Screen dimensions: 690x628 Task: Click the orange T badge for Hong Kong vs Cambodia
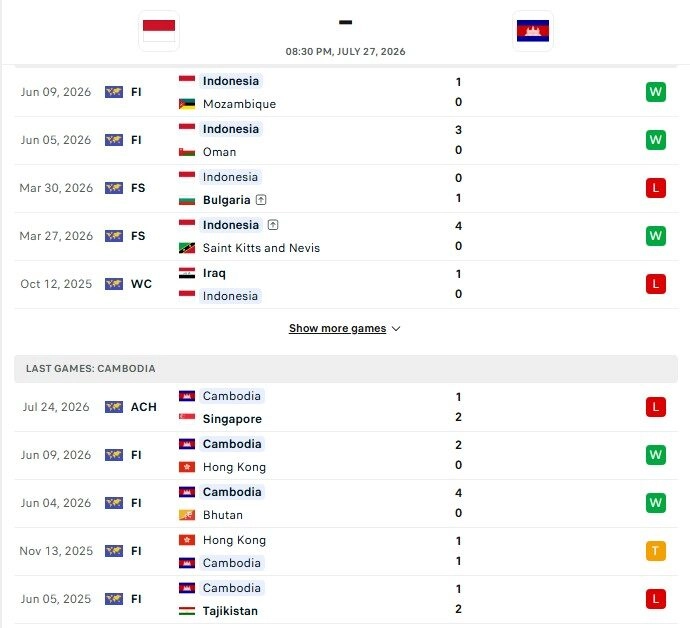(x=655, y=551)
